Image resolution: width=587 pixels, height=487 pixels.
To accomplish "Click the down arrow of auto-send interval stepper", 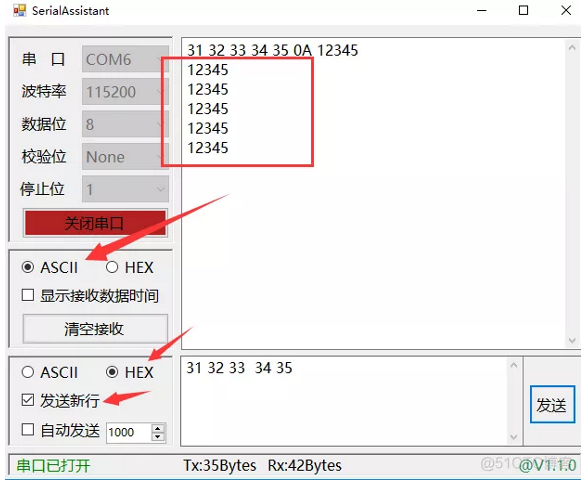I will pyautogui.click(x=158, y=437).
